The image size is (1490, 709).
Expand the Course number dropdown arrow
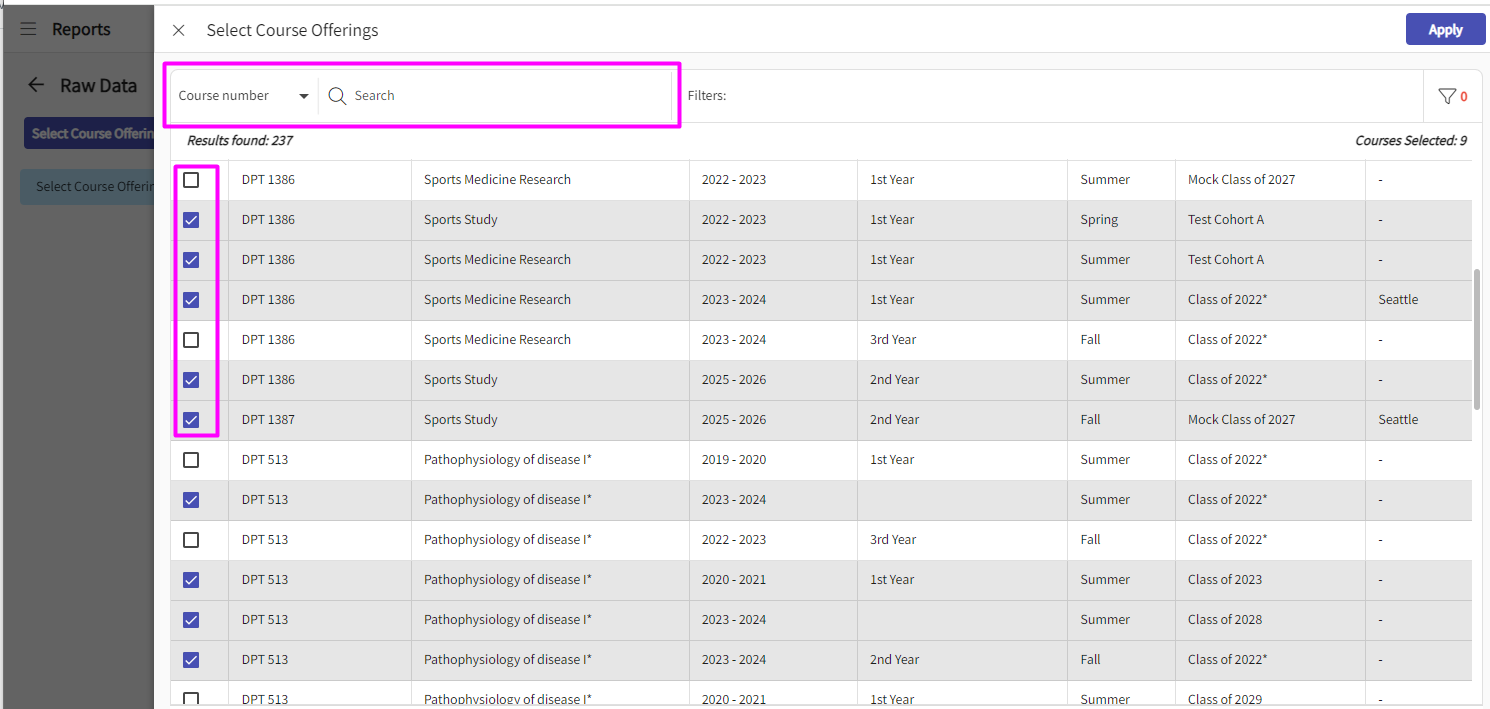point(304,96)
